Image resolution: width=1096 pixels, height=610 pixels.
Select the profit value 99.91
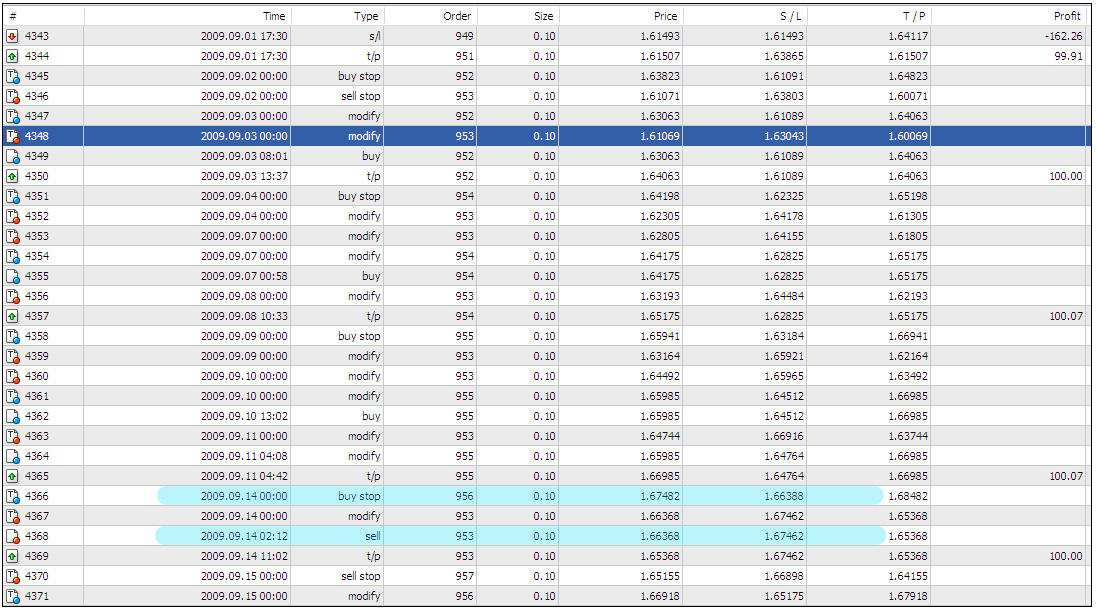point(1069,56)
